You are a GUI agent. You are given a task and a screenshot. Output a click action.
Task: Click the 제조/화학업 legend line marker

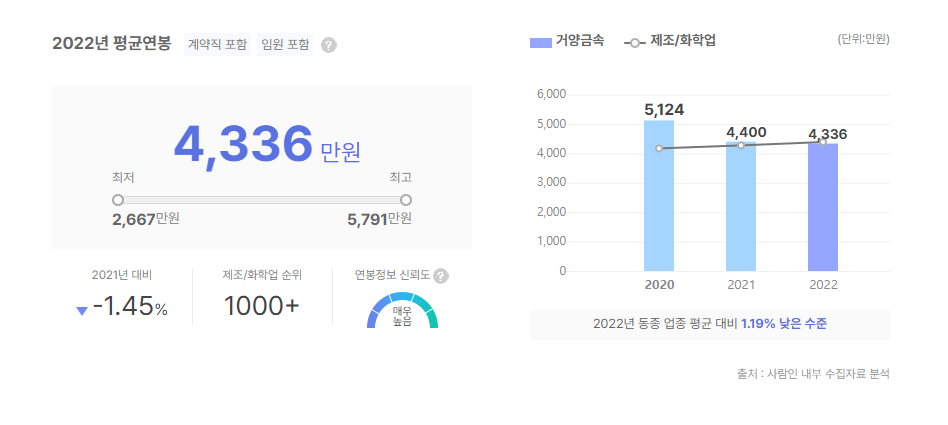click(x=635, y=43)
